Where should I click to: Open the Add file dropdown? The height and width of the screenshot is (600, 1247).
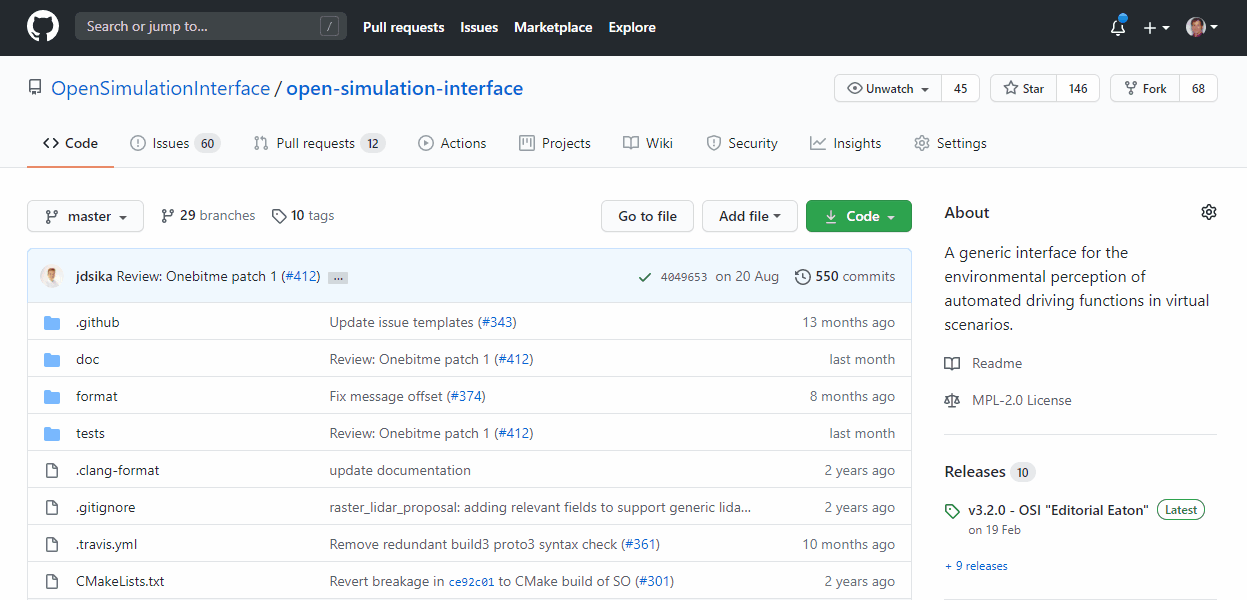[750, 216]
